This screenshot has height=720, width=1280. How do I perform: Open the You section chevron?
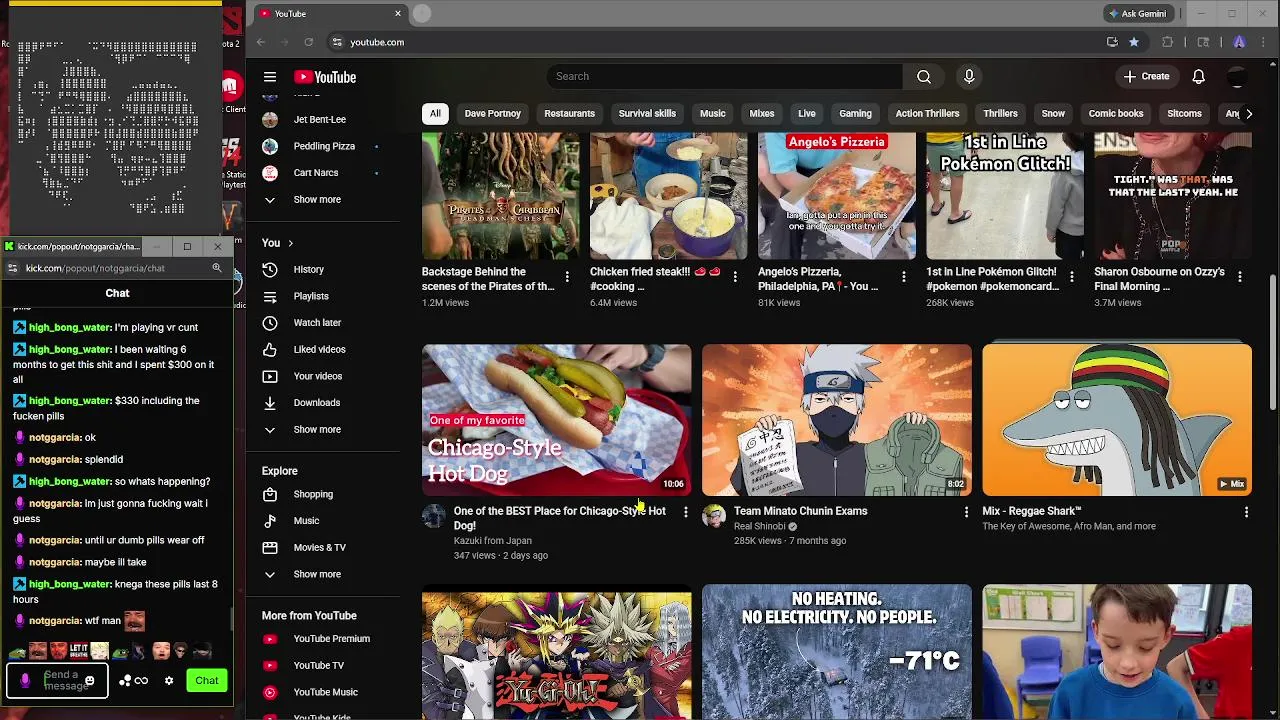point(290,243)
